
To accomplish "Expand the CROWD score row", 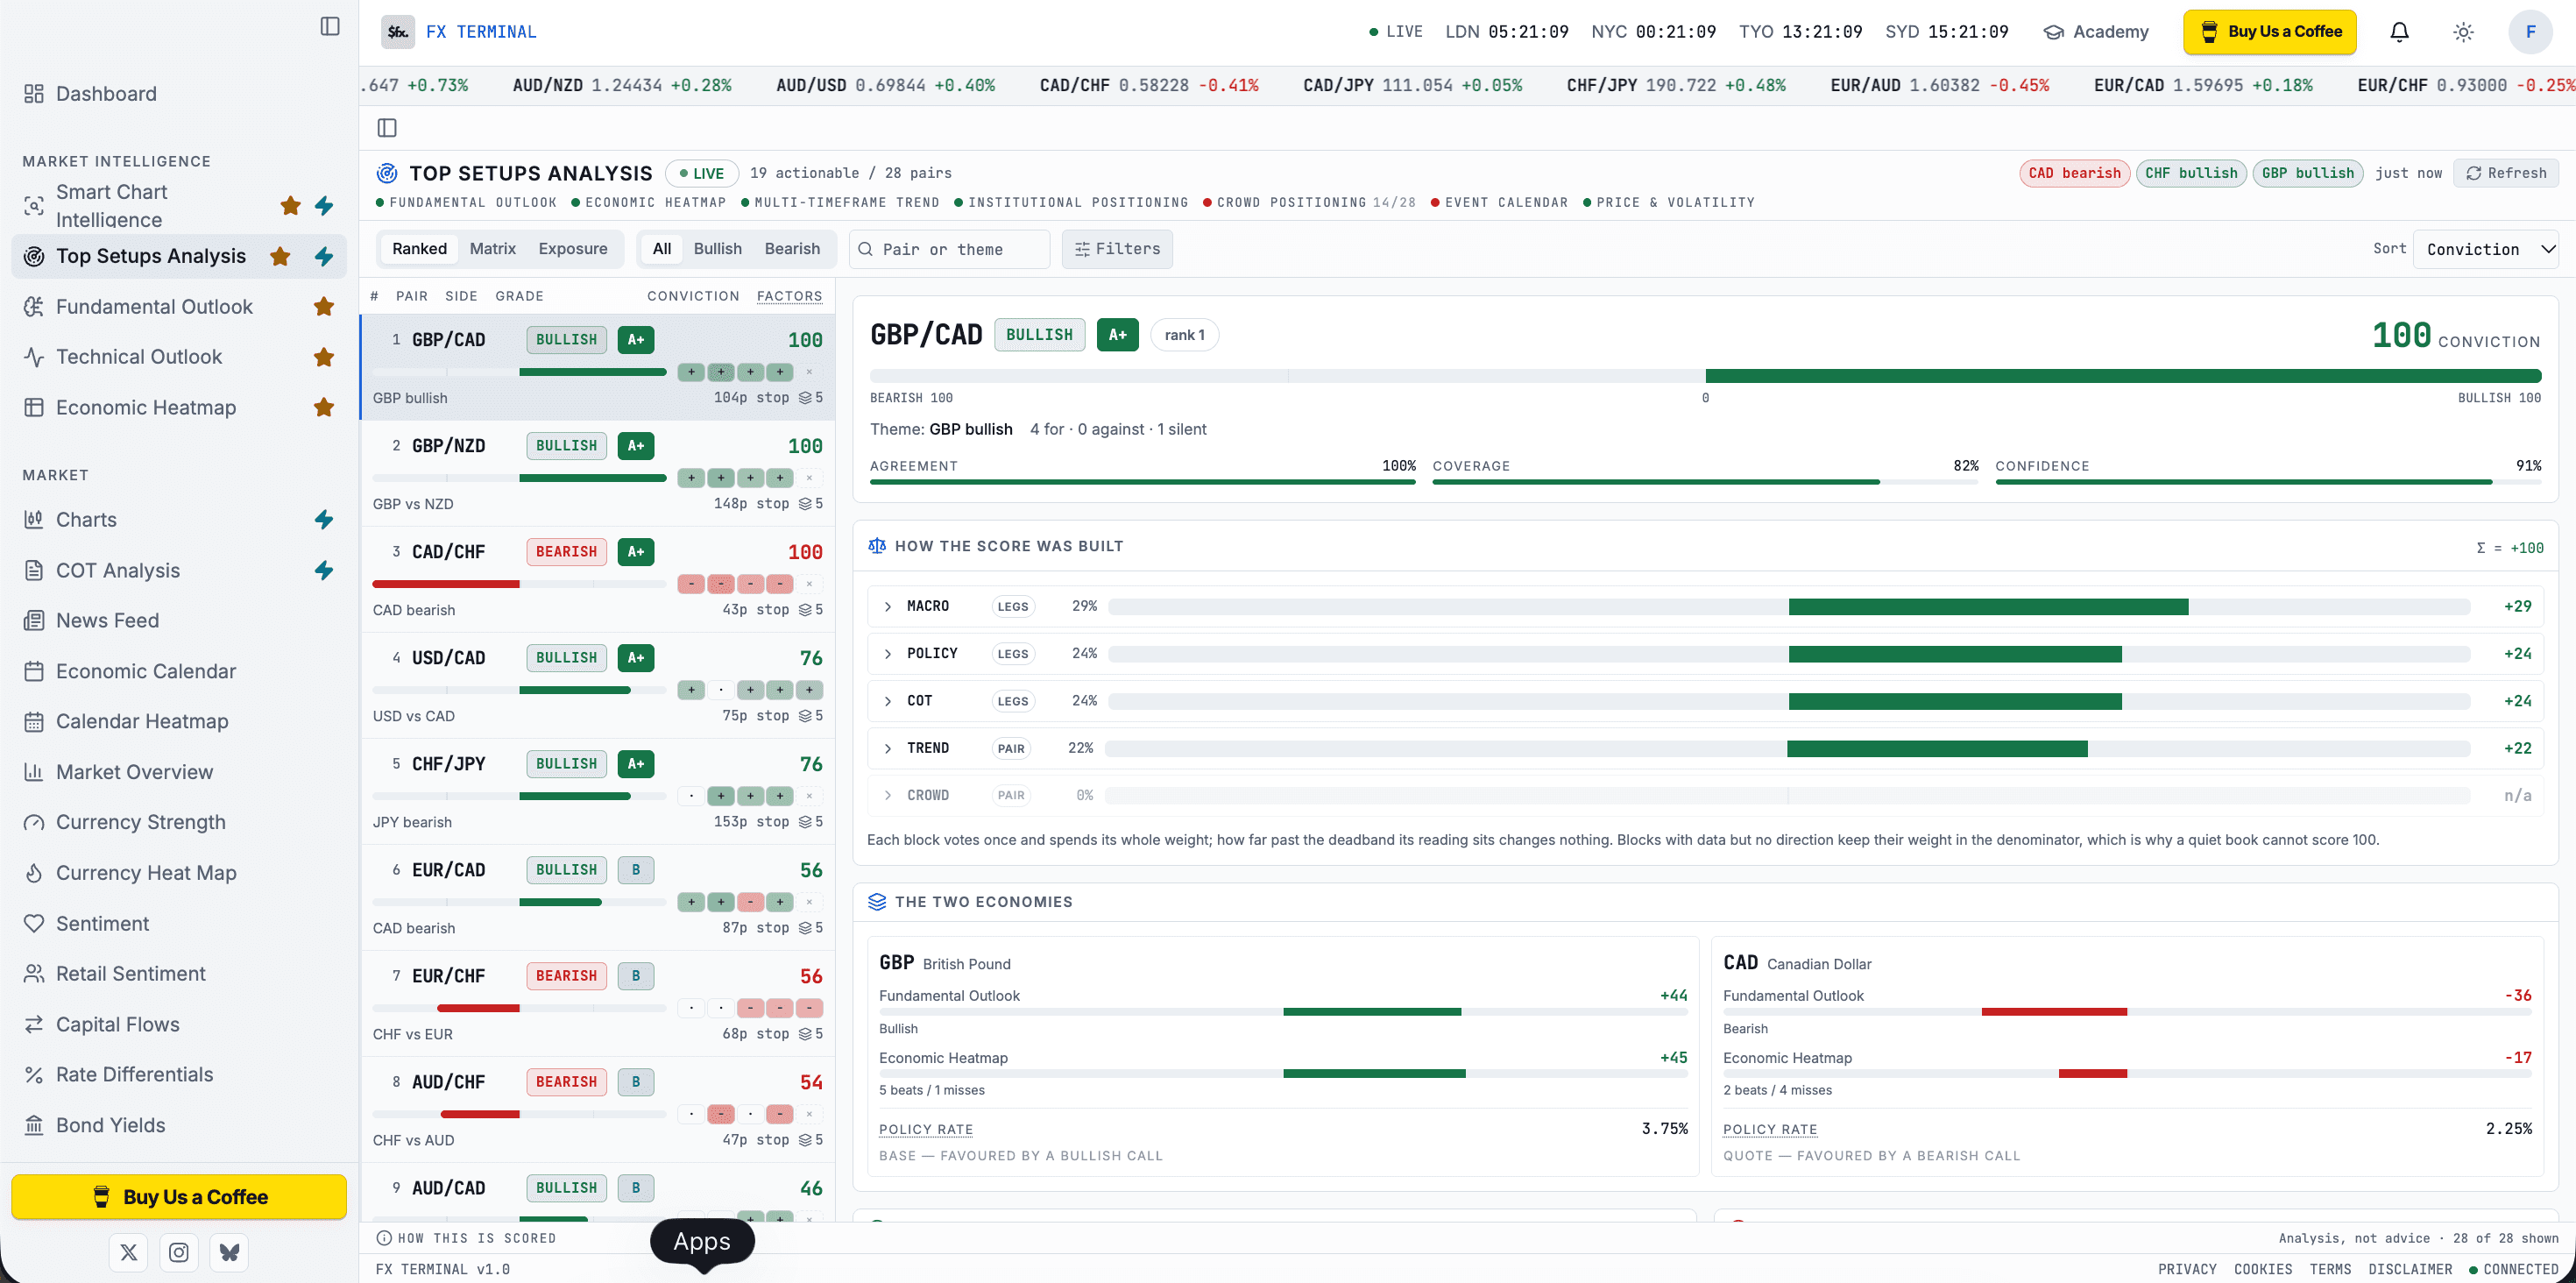I will [1705, 795].
